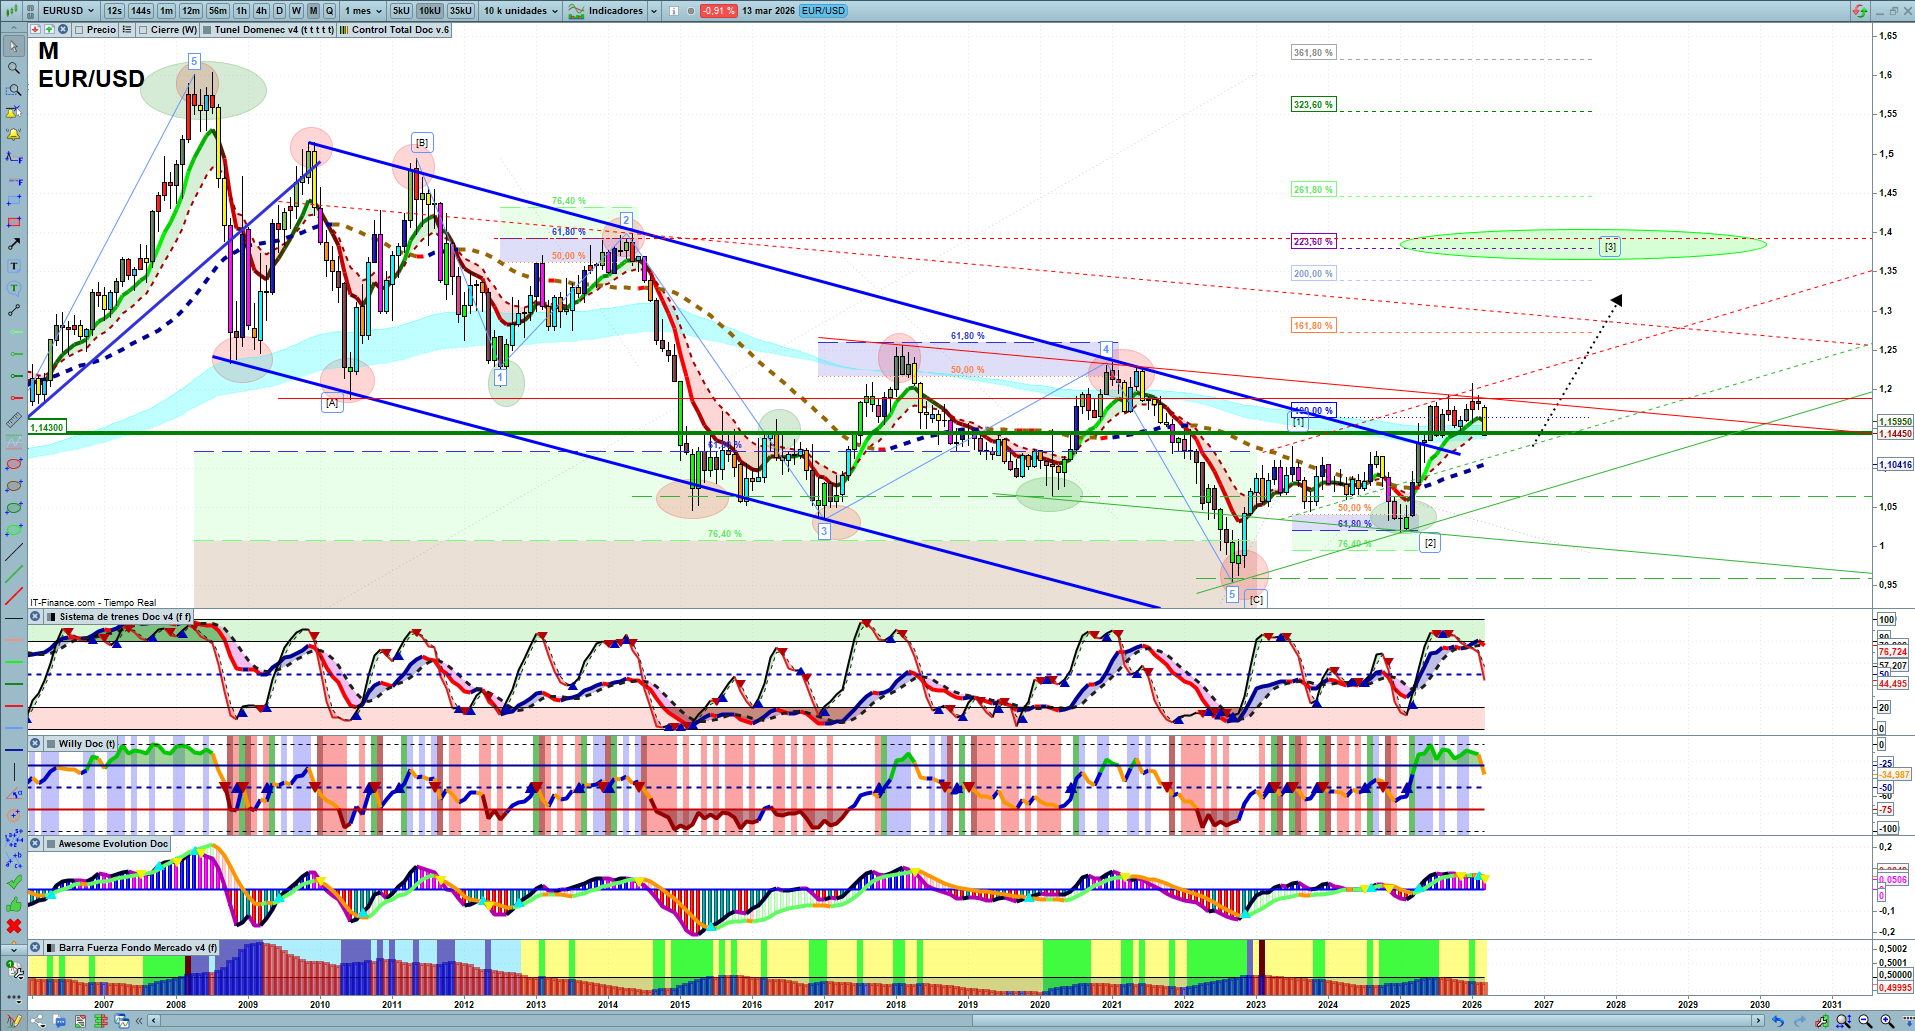Select the W weekly timeframe
This screenshot has width=1915, height=1031.
[x=296, y=11]
